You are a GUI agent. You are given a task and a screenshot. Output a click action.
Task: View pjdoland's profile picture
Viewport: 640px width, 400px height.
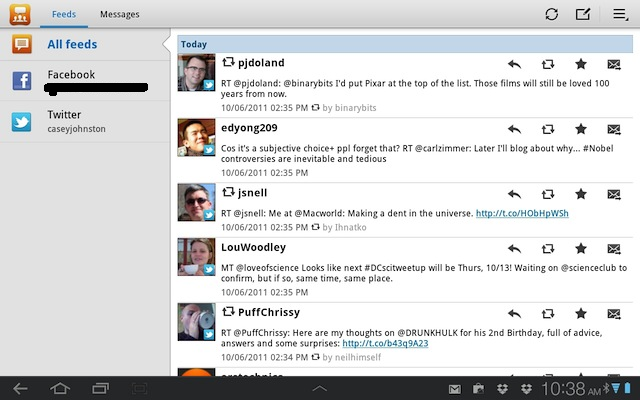[x=196, y=73]
